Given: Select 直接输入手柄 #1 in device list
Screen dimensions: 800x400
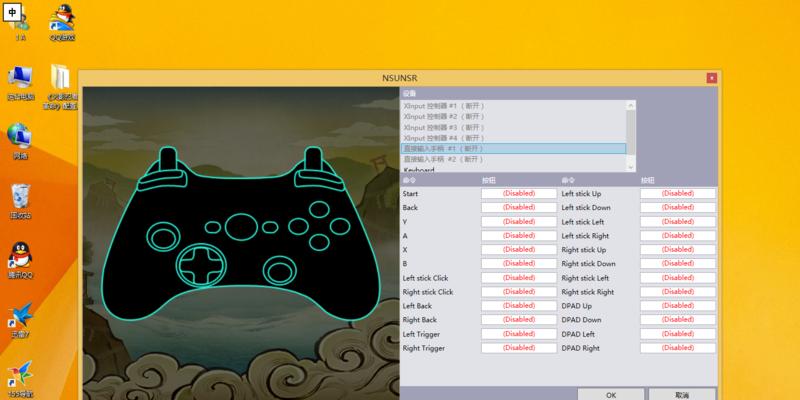Looking at the screenshot, I should (513, 148).
